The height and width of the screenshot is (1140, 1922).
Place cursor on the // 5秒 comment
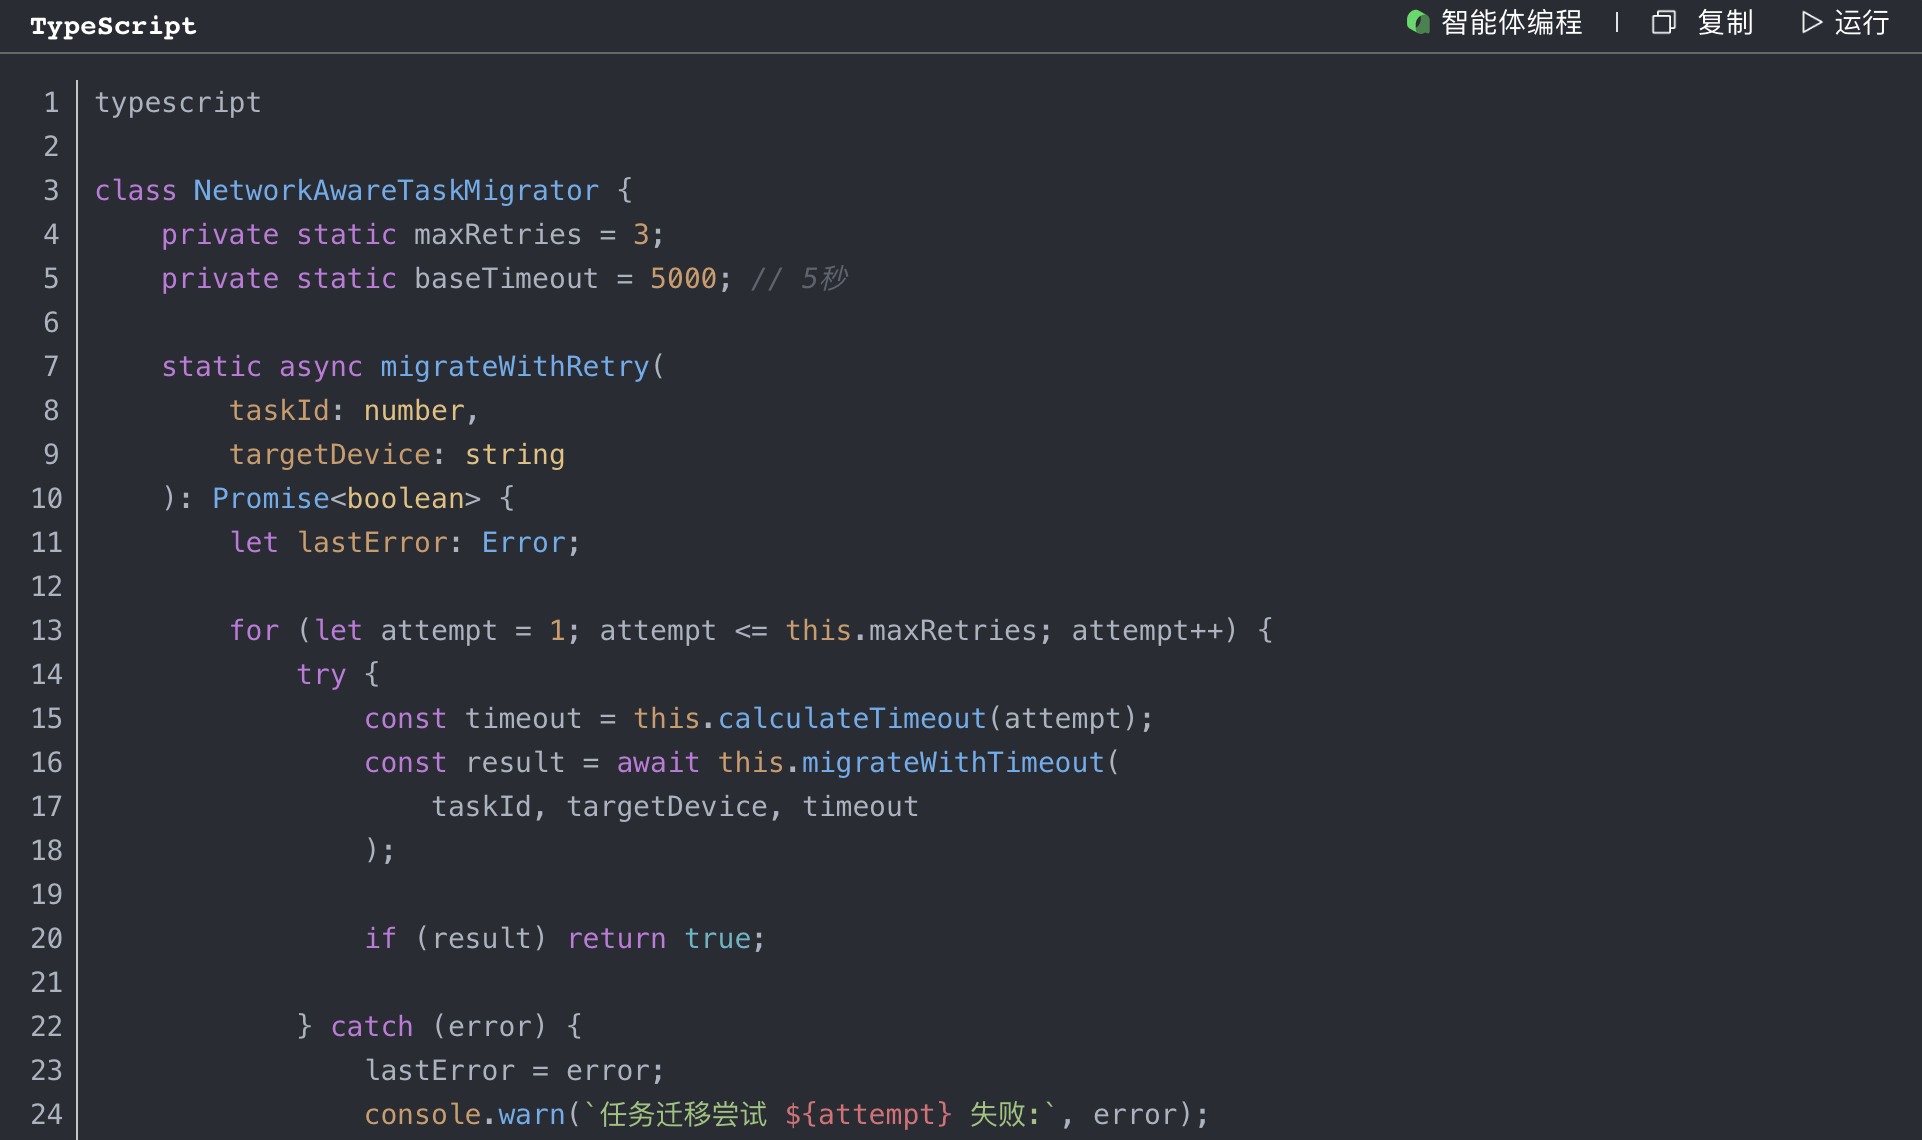(x=799, y=278)
